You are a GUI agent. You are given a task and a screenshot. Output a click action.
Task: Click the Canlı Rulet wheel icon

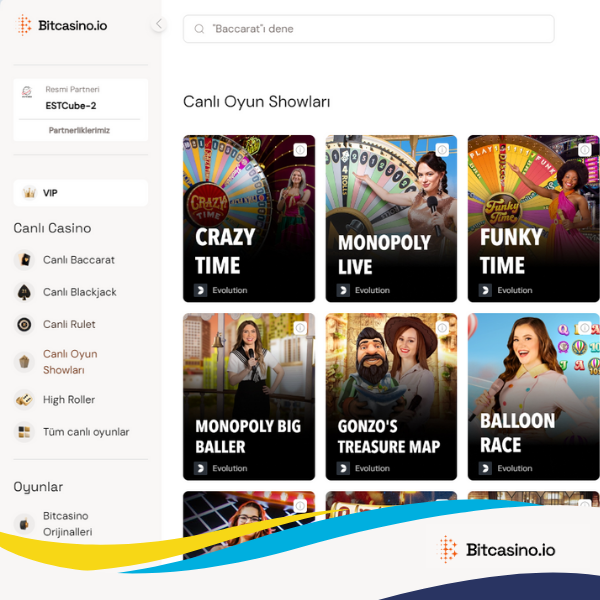coord(24,324)
